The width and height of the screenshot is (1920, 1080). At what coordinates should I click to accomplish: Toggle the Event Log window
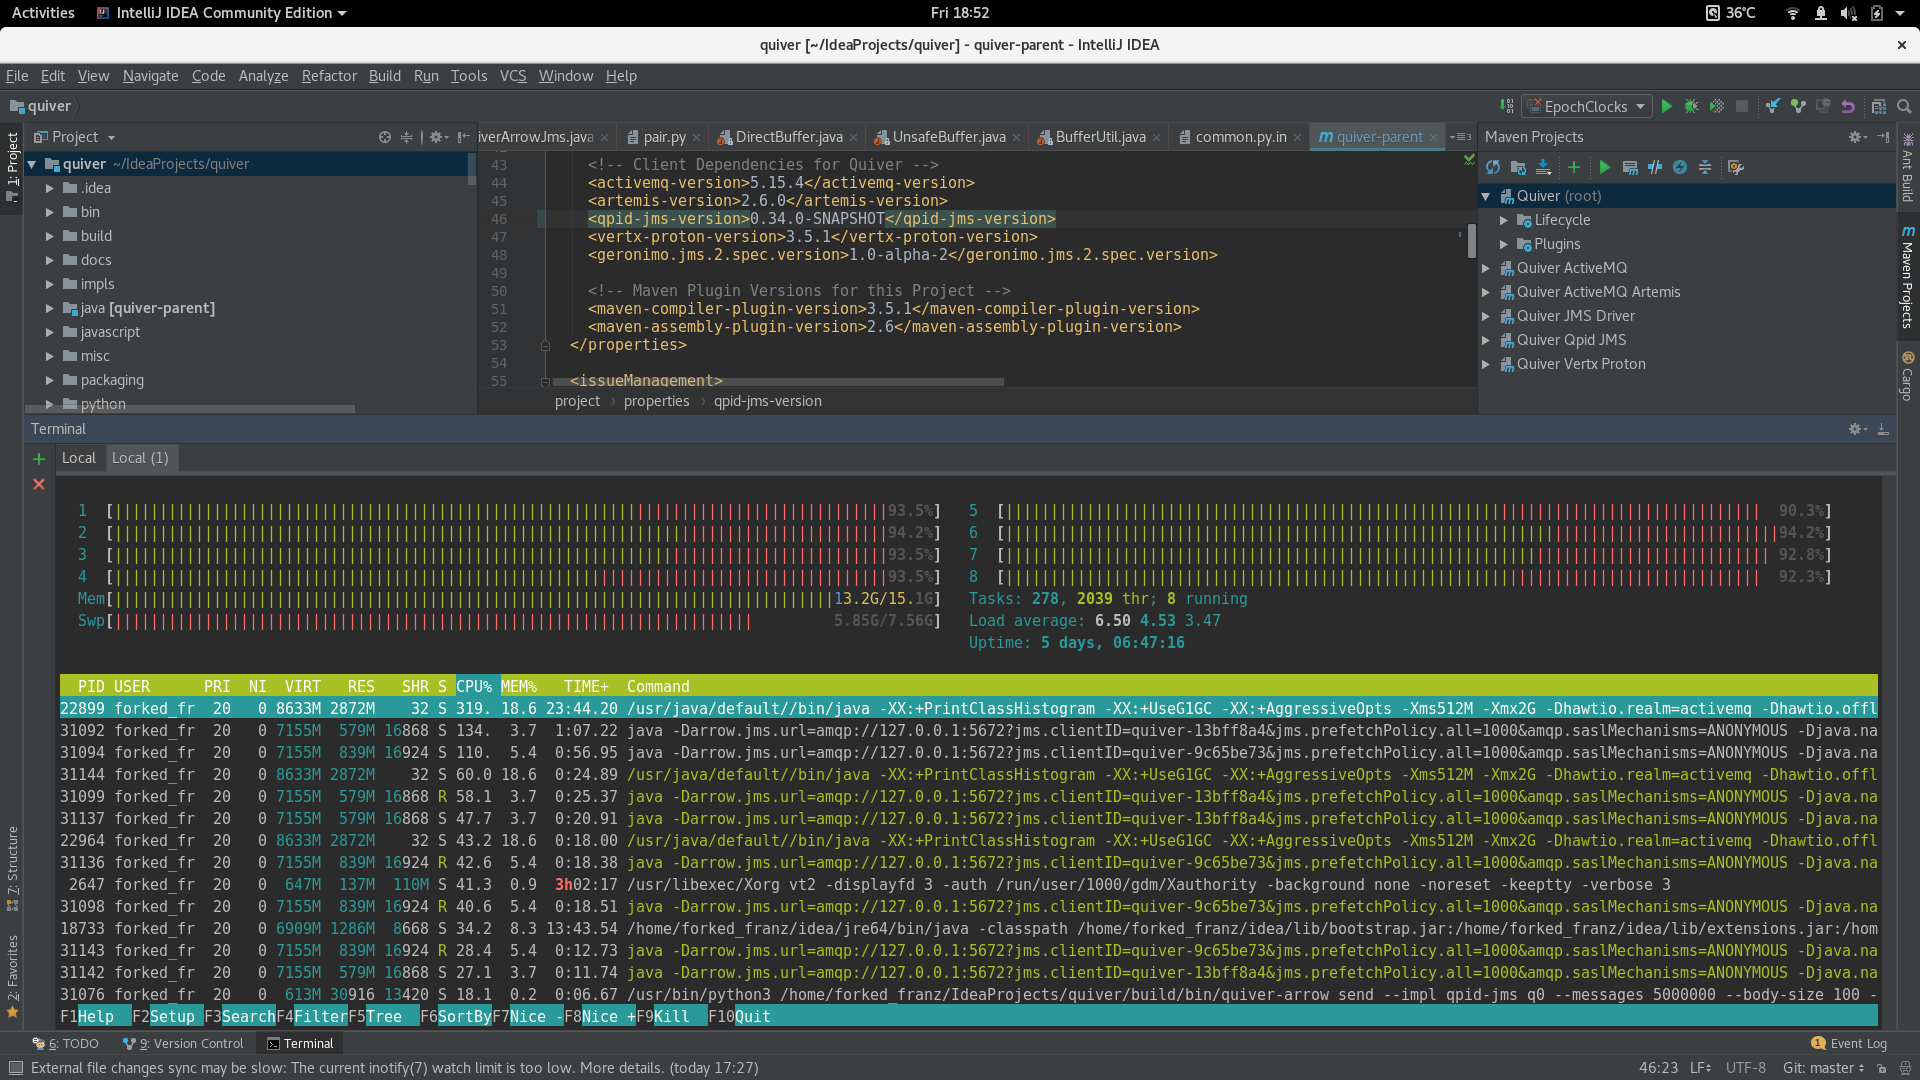[1849, 1043]
